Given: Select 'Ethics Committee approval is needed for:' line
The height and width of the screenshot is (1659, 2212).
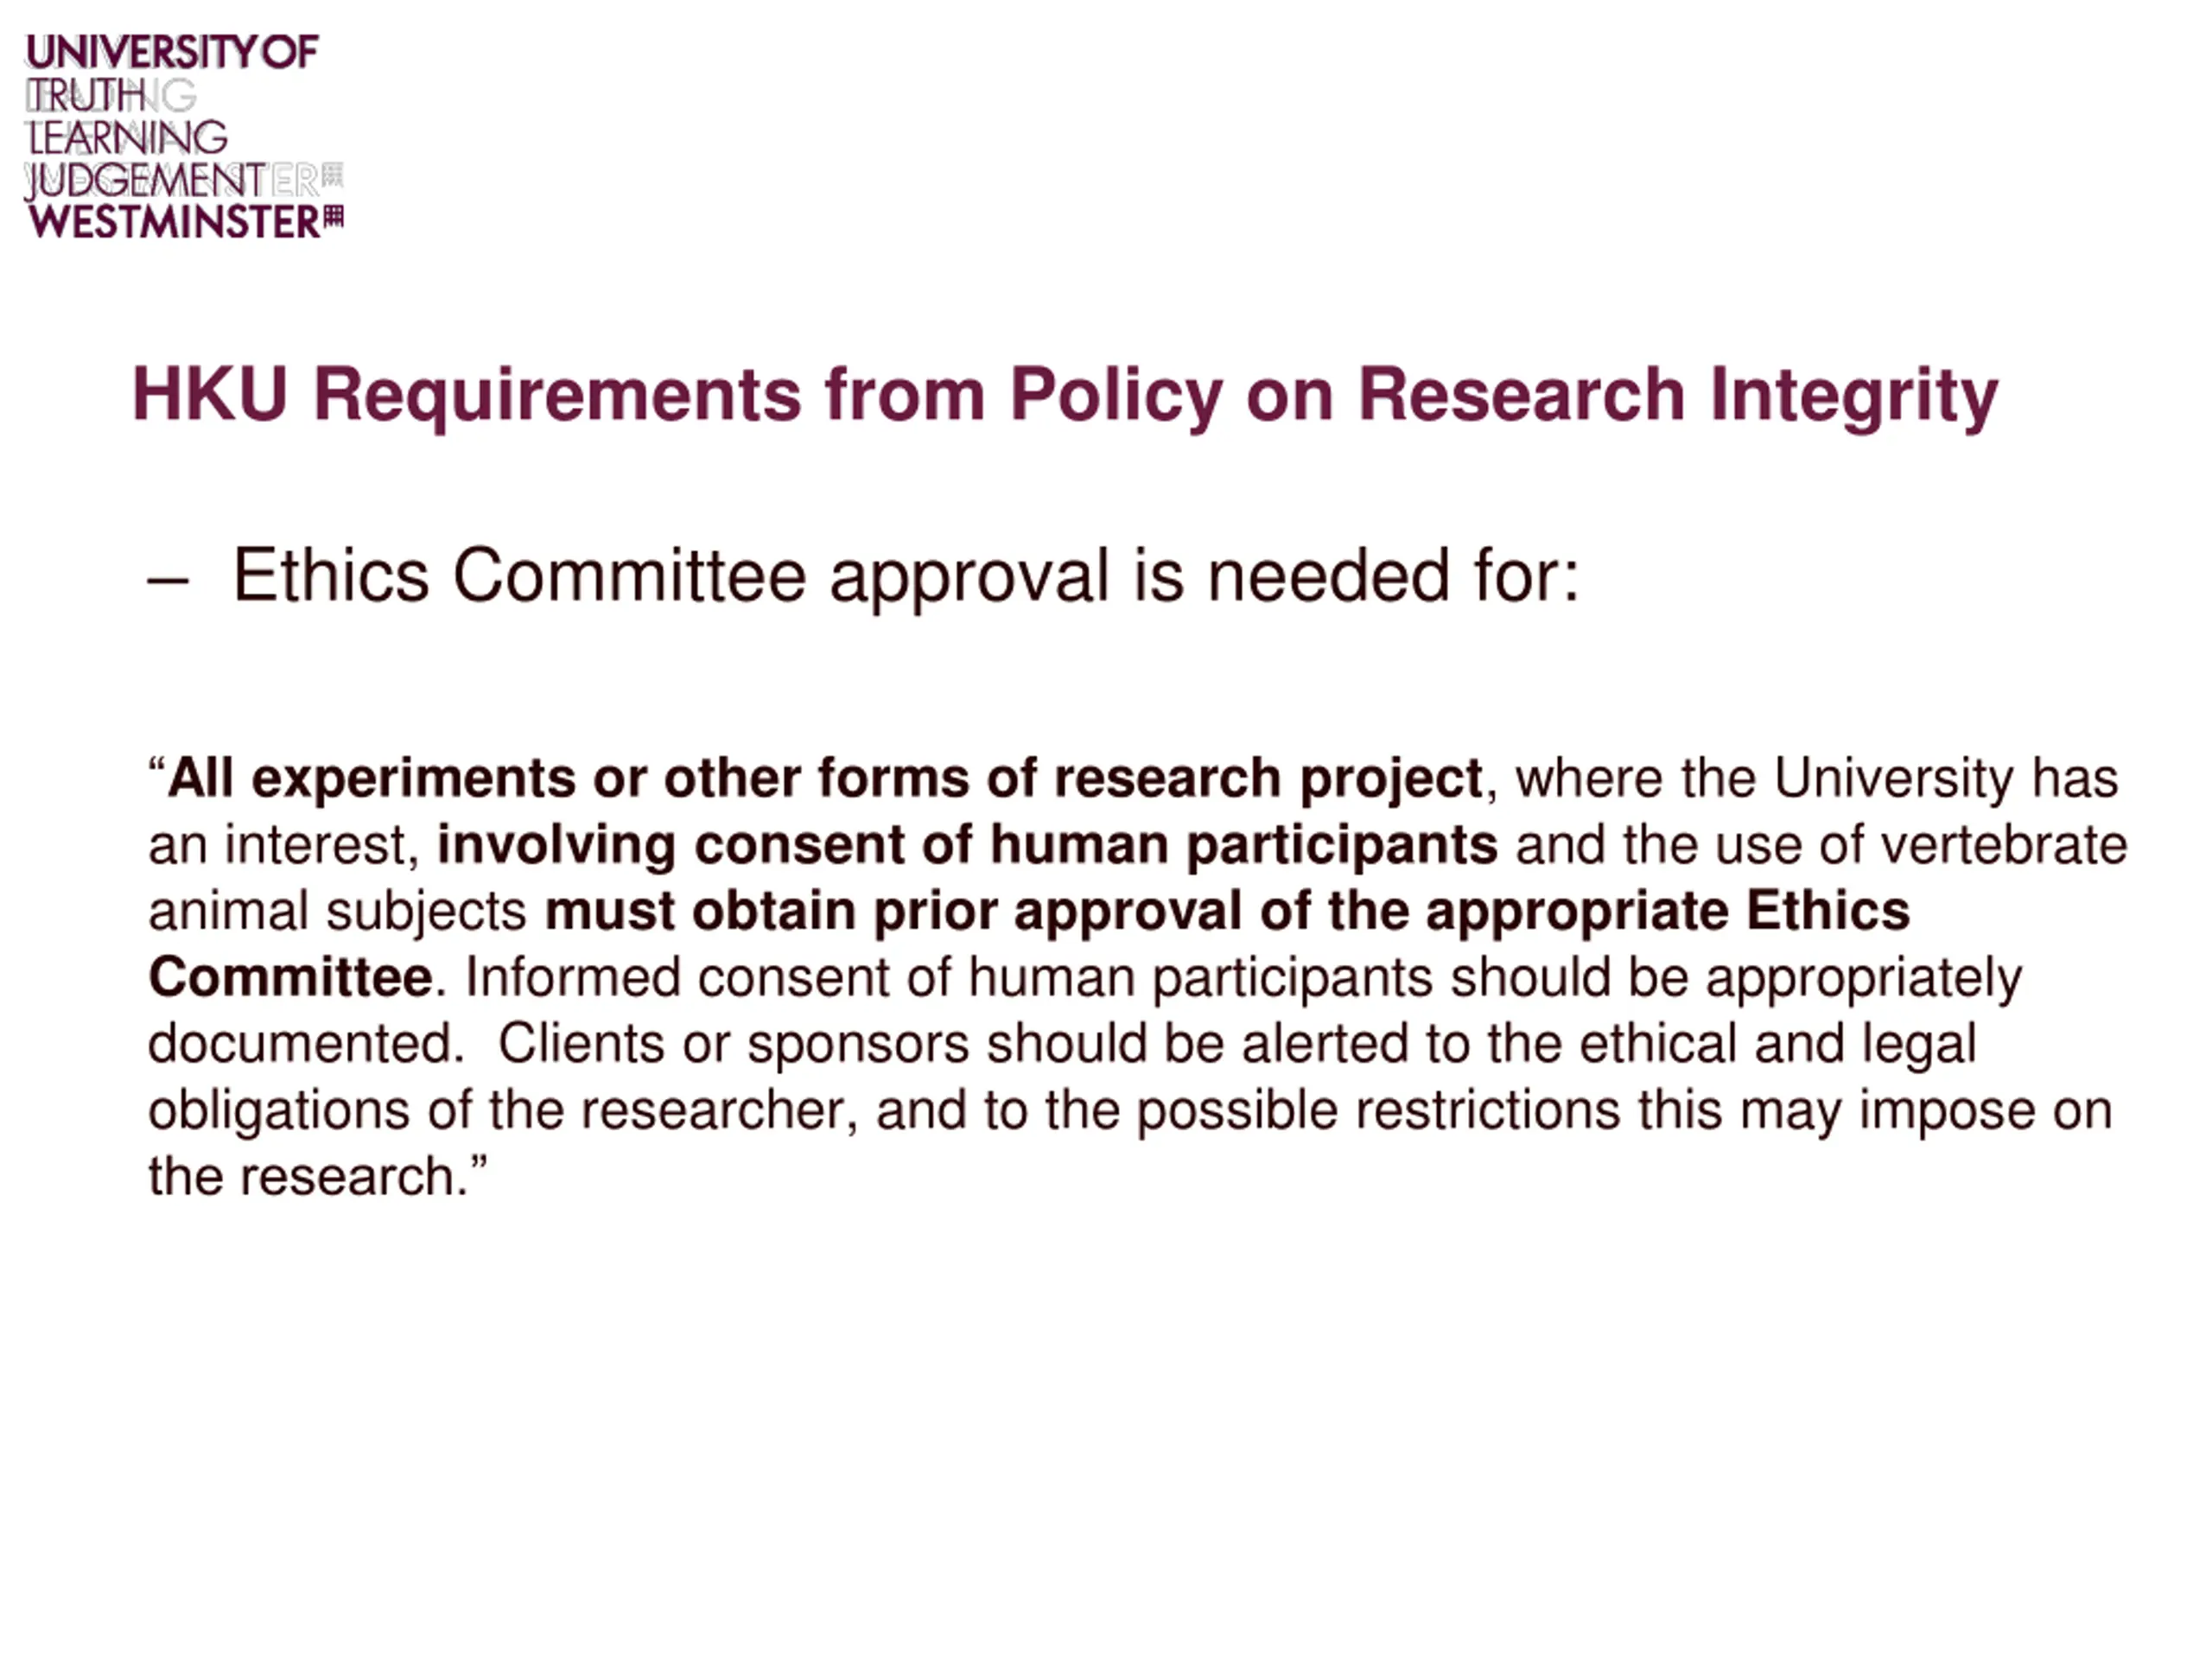Looking at the screenshot, I should pos(906,577).
